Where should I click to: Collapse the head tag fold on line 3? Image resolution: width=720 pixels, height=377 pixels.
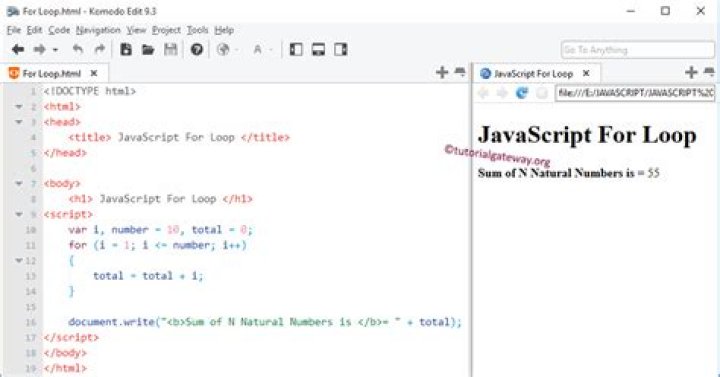click(19, 122)
